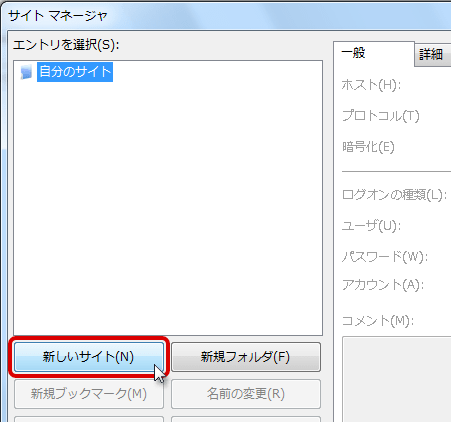Image resolution: width=451 pixels, height=422 pixels.
Task: Click the 新しいサイト(N) button
Action: 89,357
